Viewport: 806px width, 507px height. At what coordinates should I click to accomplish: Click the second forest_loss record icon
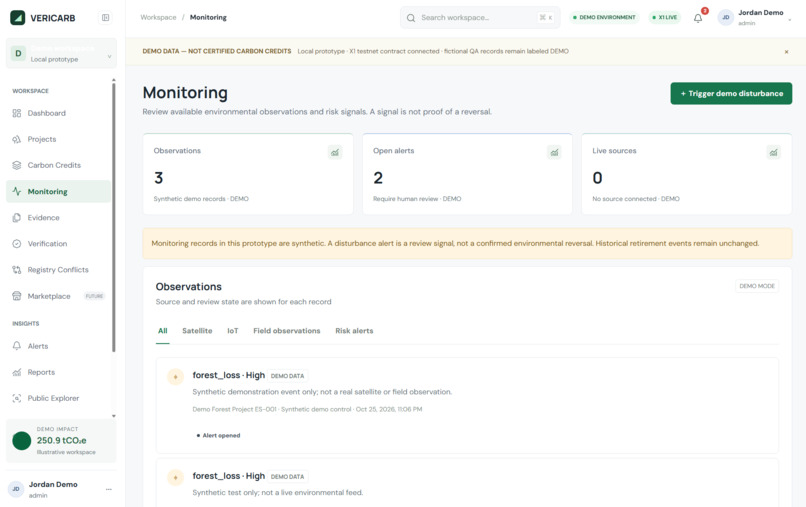click(175, 478)
